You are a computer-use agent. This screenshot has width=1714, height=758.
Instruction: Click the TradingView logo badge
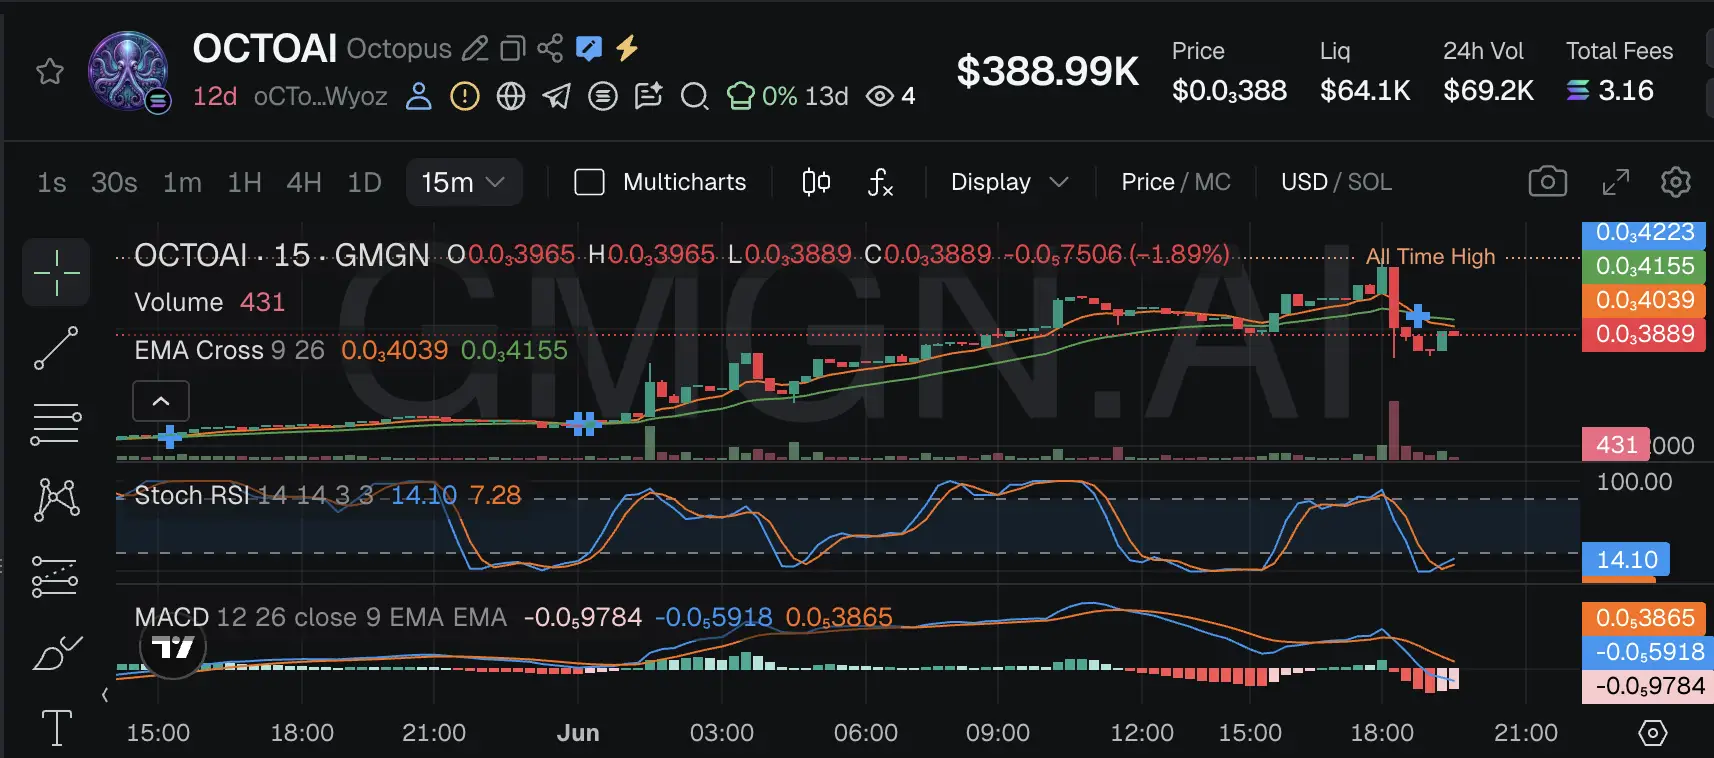(173, 648)
